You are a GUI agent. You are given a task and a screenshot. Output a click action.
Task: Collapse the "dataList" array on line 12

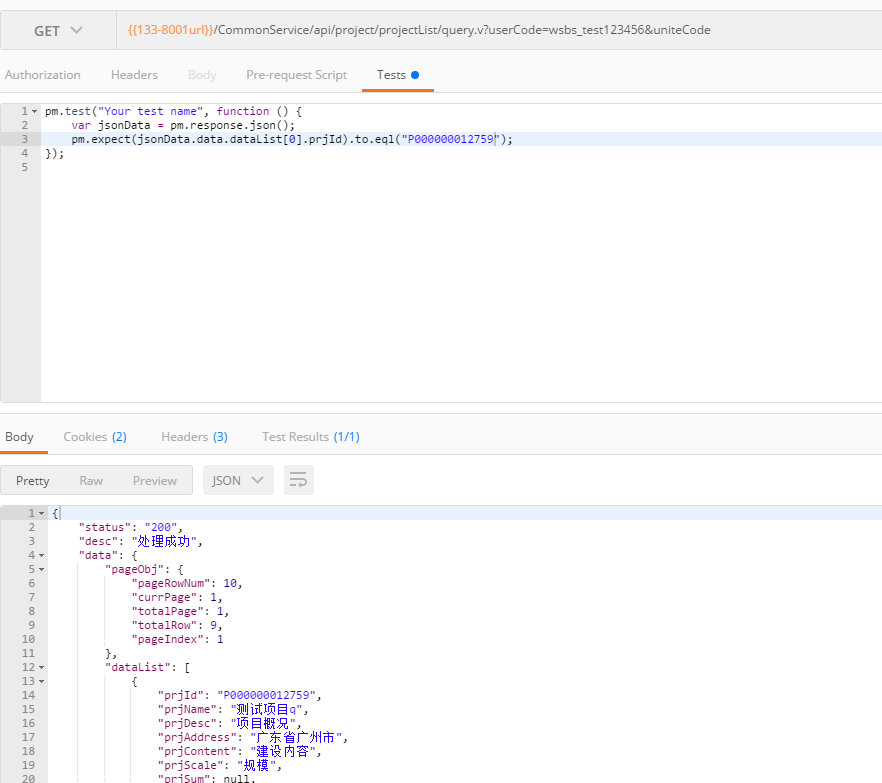tap(42, 667)
